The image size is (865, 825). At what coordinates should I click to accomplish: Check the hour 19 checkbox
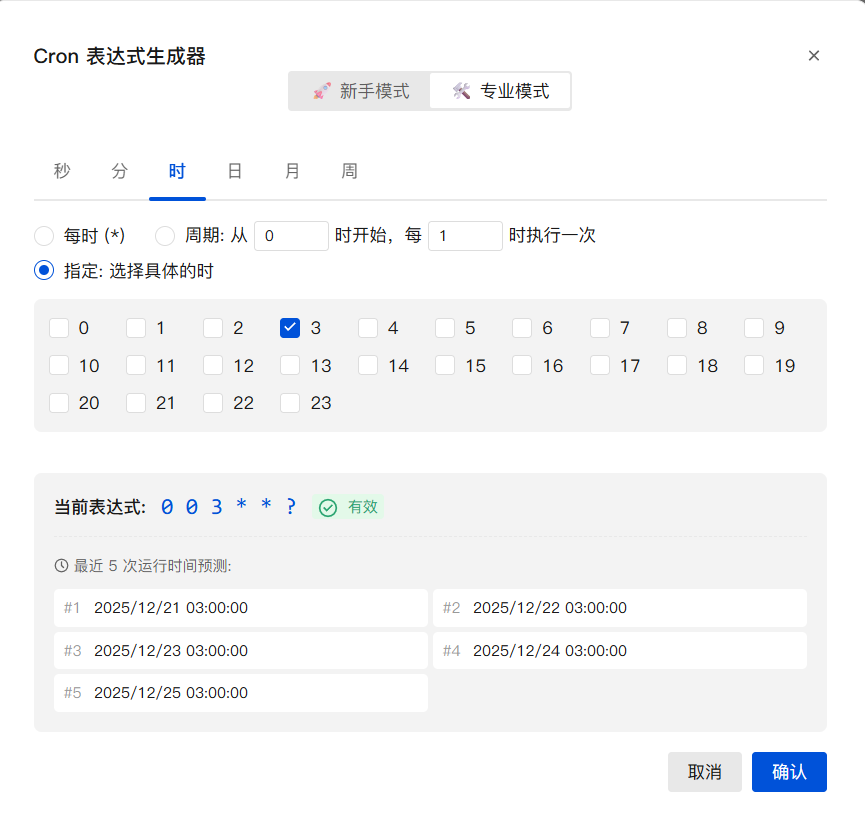(754, 366)
